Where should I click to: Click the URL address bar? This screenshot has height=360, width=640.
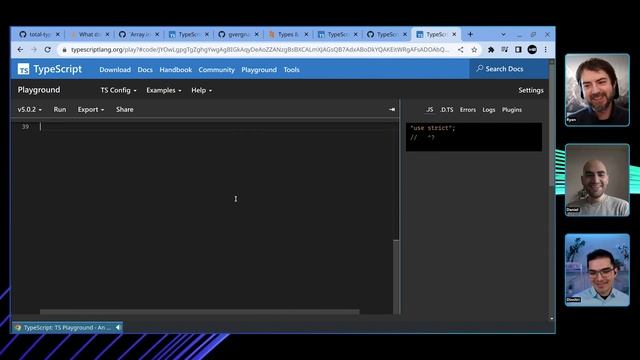point(260,50)
